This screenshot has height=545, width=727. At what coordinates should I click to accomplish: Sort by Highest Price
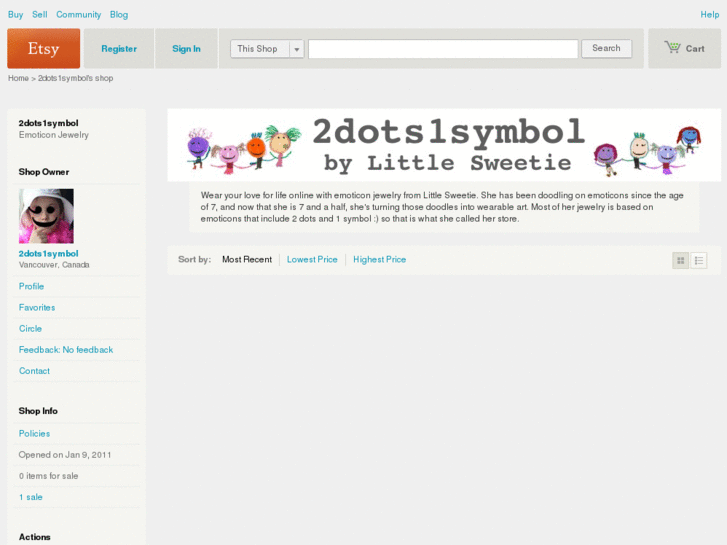(380, 259)
